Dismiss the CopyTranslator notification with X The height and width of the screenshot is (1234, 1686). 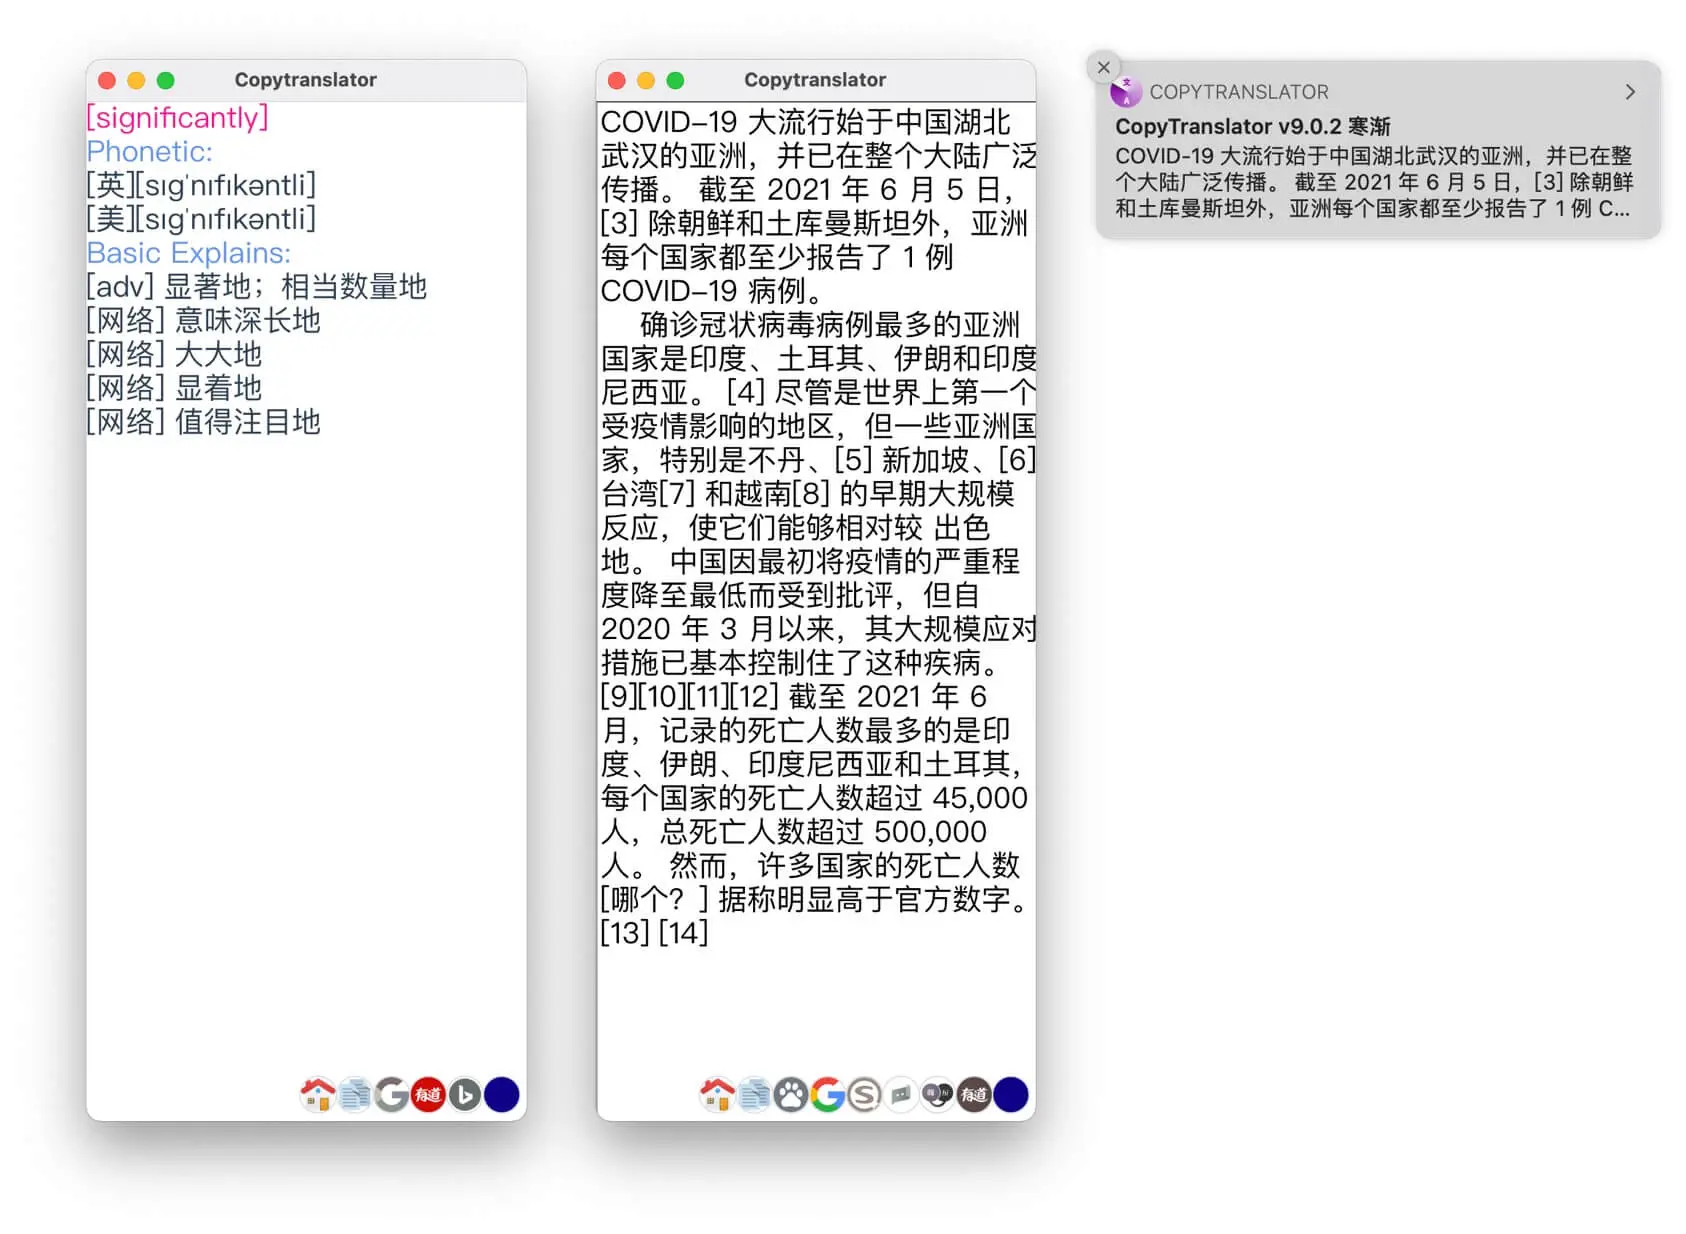pos(1103,67)
